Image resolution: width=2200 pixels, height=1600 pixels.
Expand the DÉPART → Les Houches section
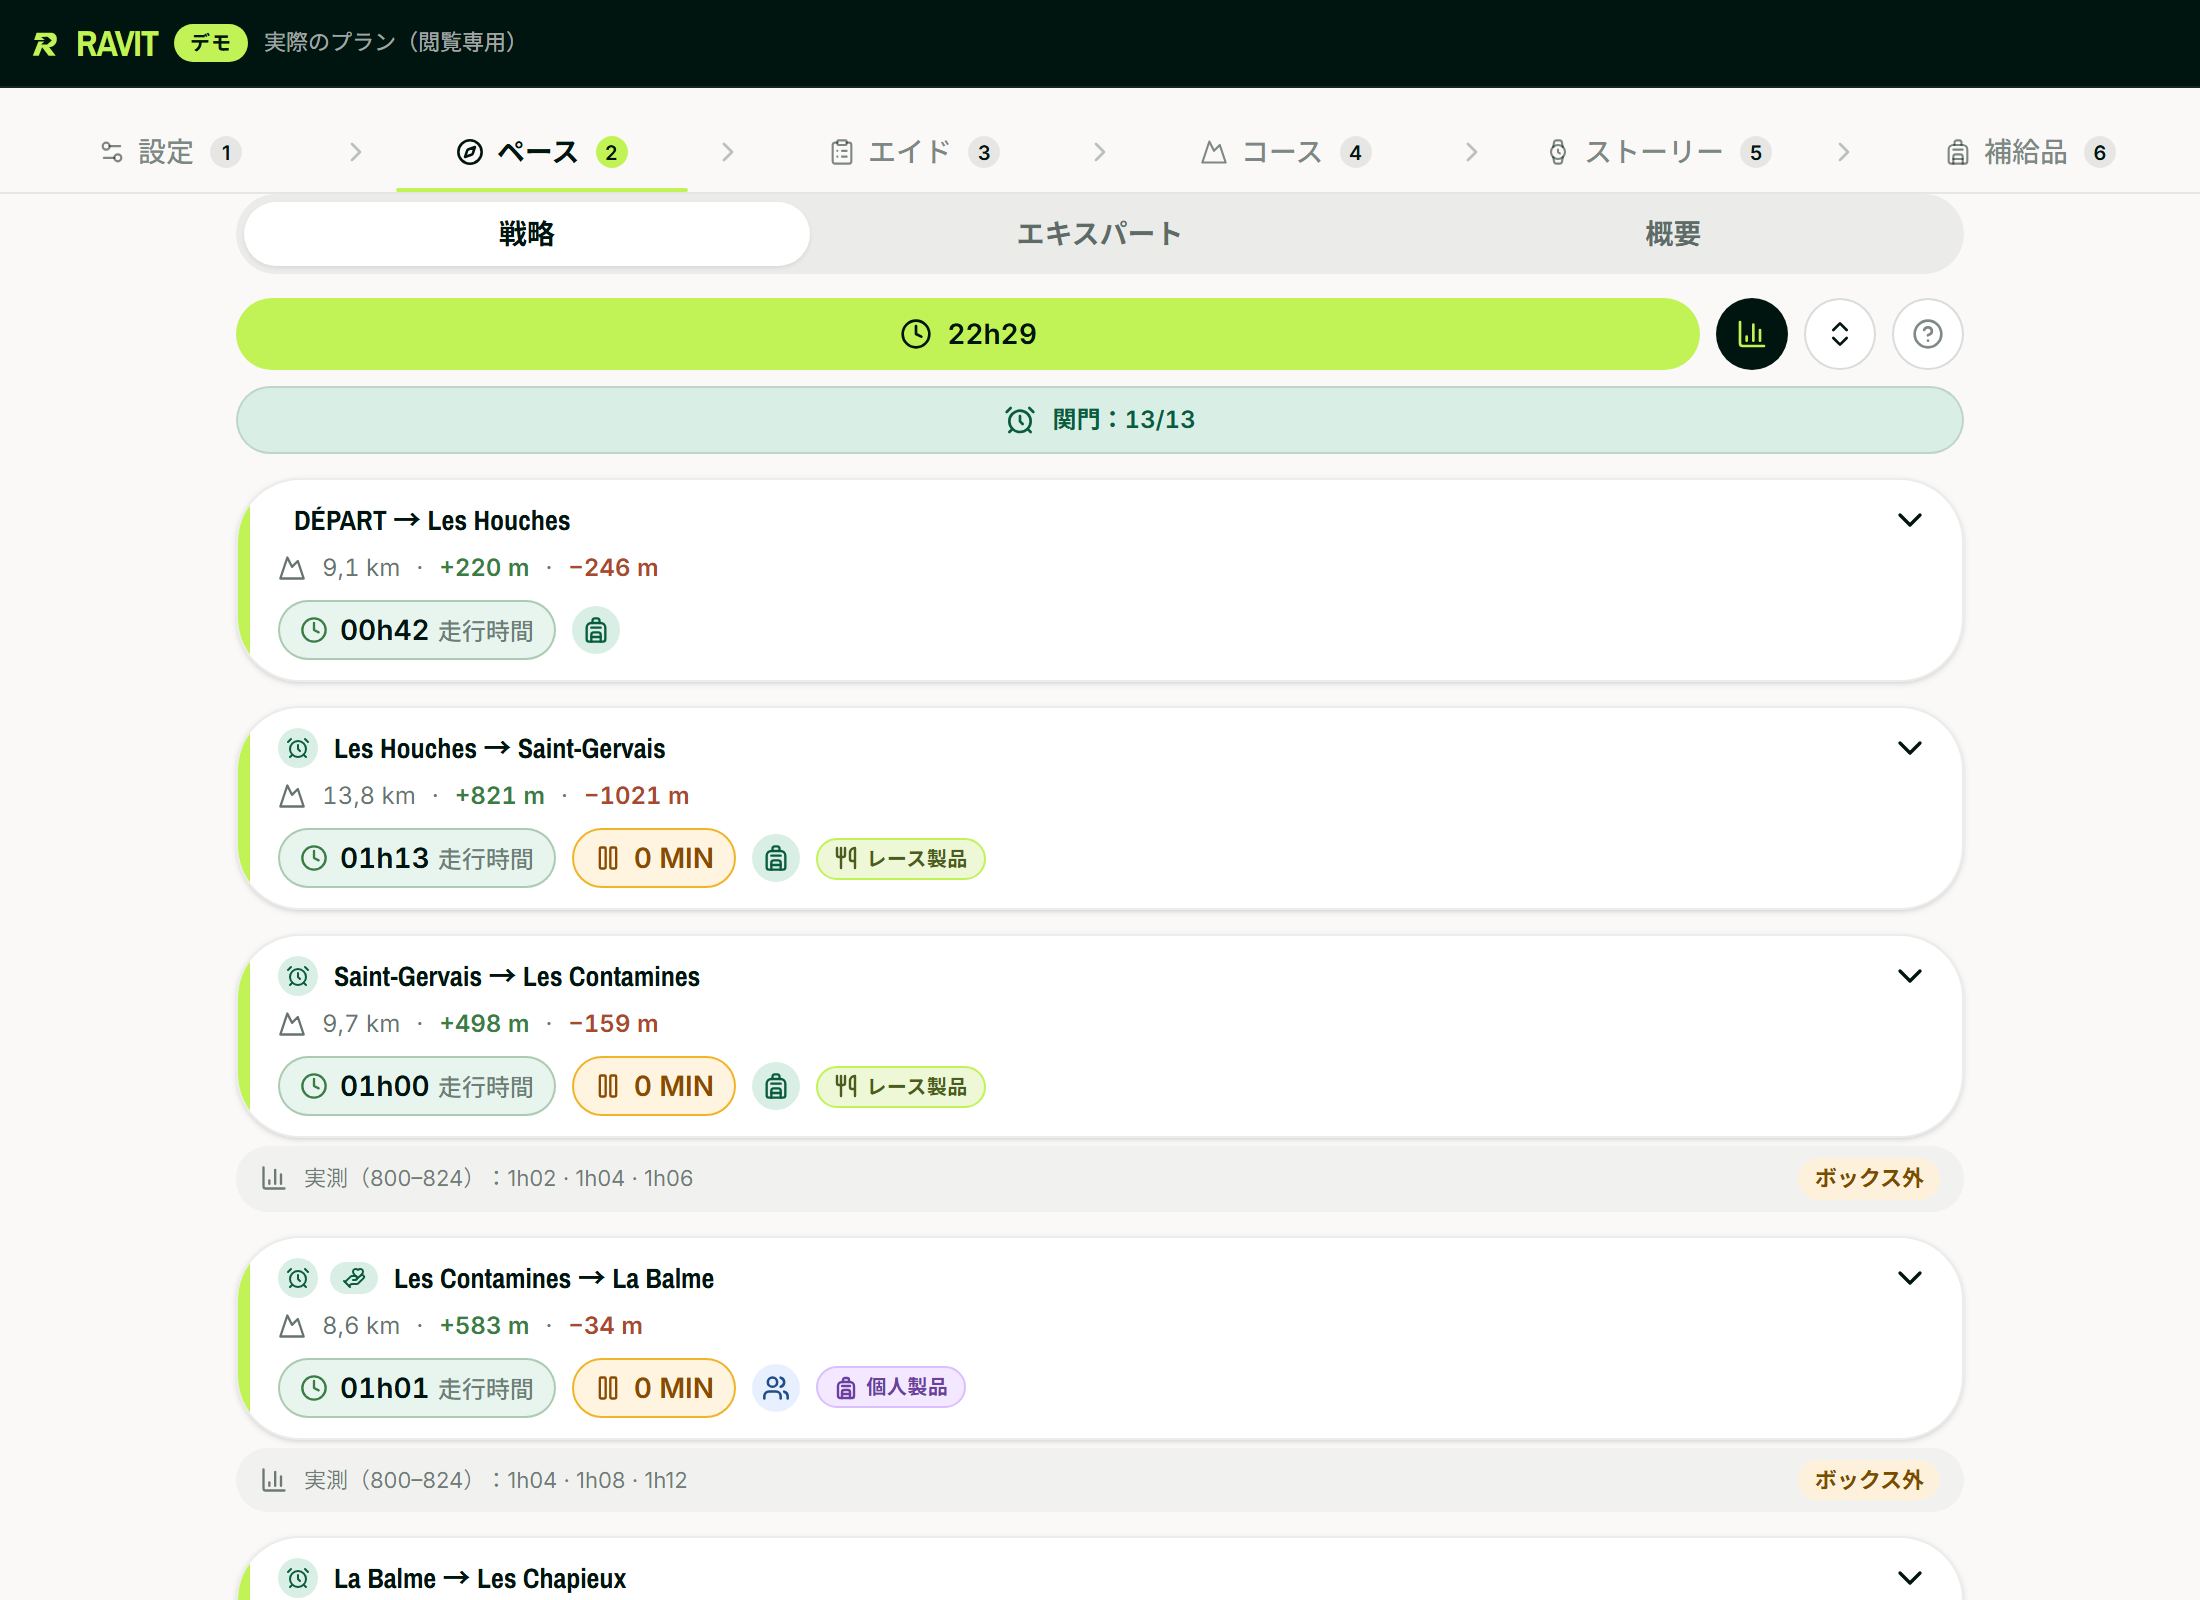tap(1910, 520)
